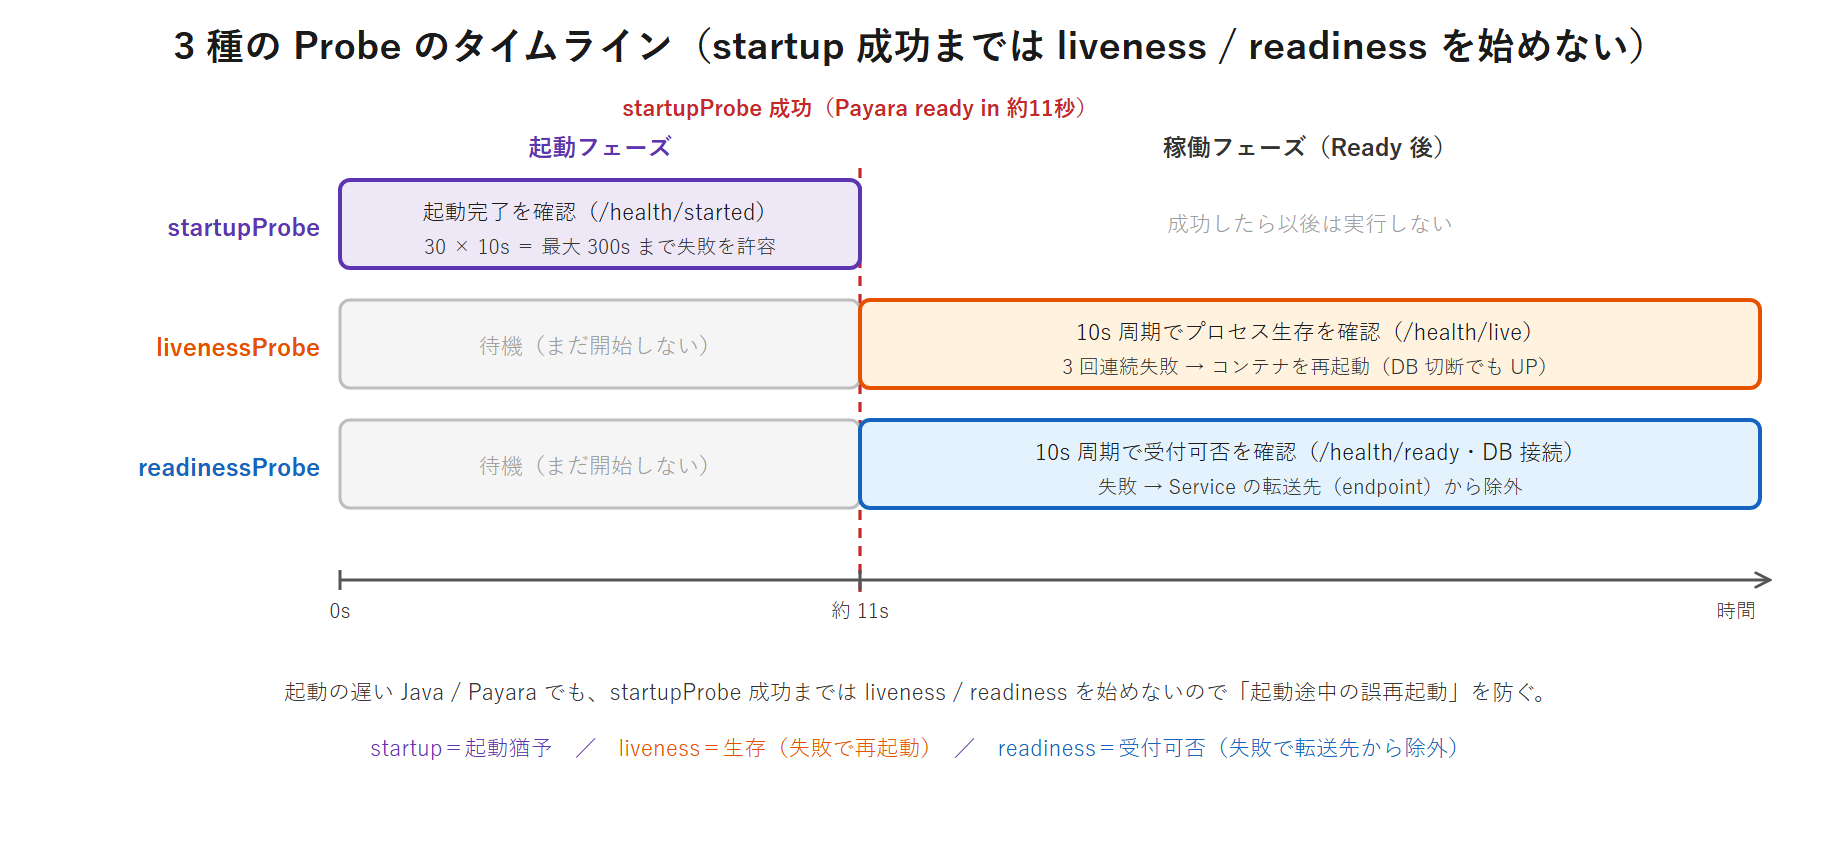
Task: Click the orange 'livenessProbe' row label
Action: pos(237,347)
